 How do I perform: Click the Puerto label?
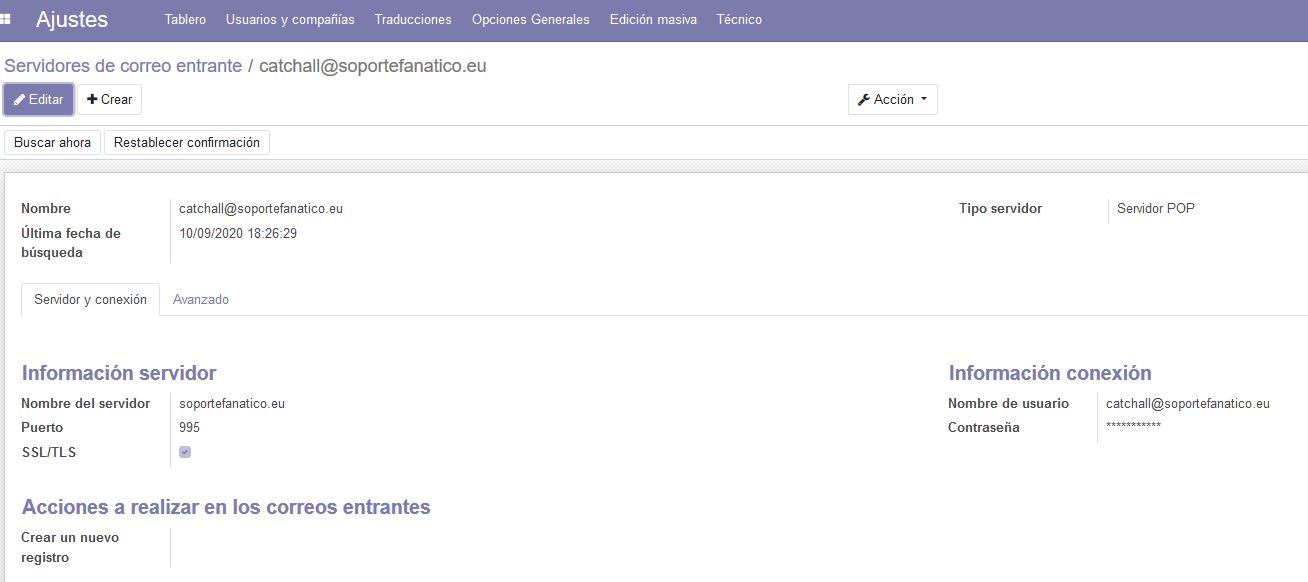pyautogui.click(x=42, y=427)
